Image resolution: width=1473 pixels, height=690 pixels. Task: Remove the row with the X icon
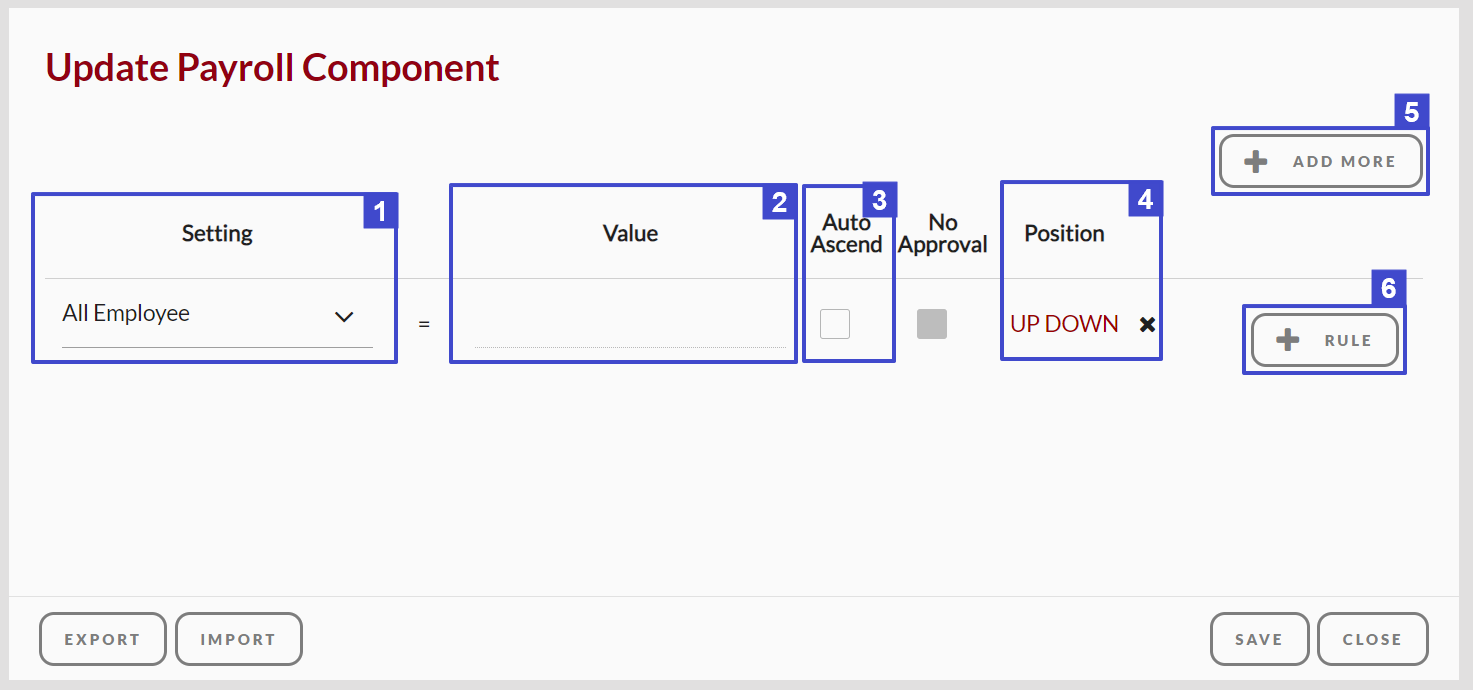pyautogui.click(x=1147, y=324)
